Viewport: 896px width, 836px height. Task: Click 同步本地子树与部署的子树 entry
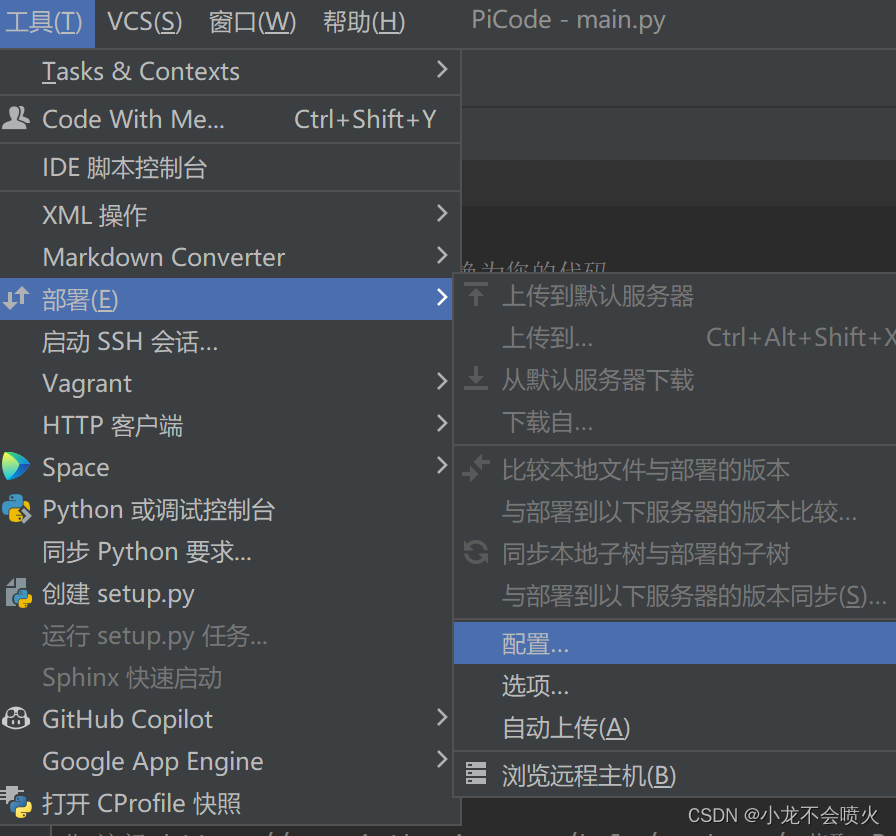(675, 553)
